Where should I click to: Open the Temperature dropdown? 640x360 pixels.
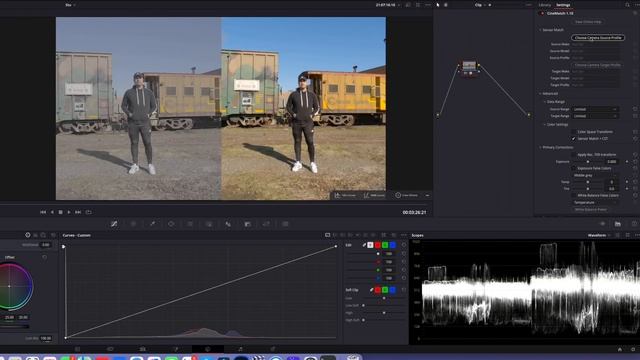pos(595,202)
